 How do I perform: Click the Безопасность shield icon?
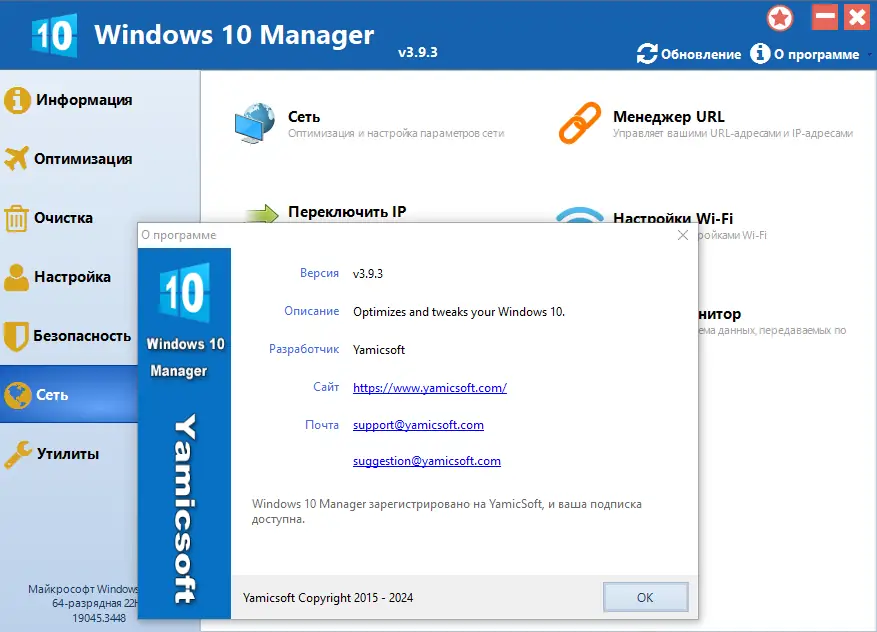point(16,336)
